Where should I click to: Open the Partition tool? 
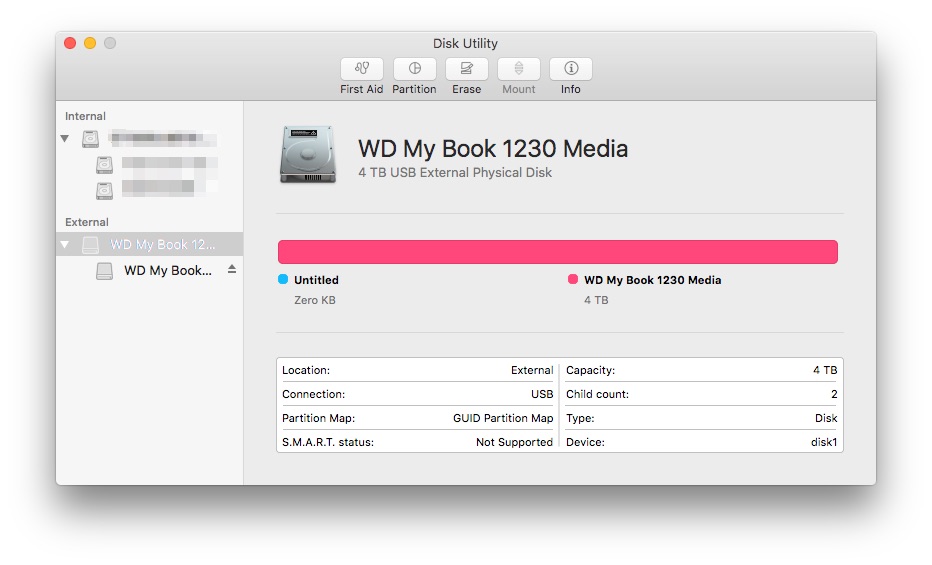tap(414, 69)
